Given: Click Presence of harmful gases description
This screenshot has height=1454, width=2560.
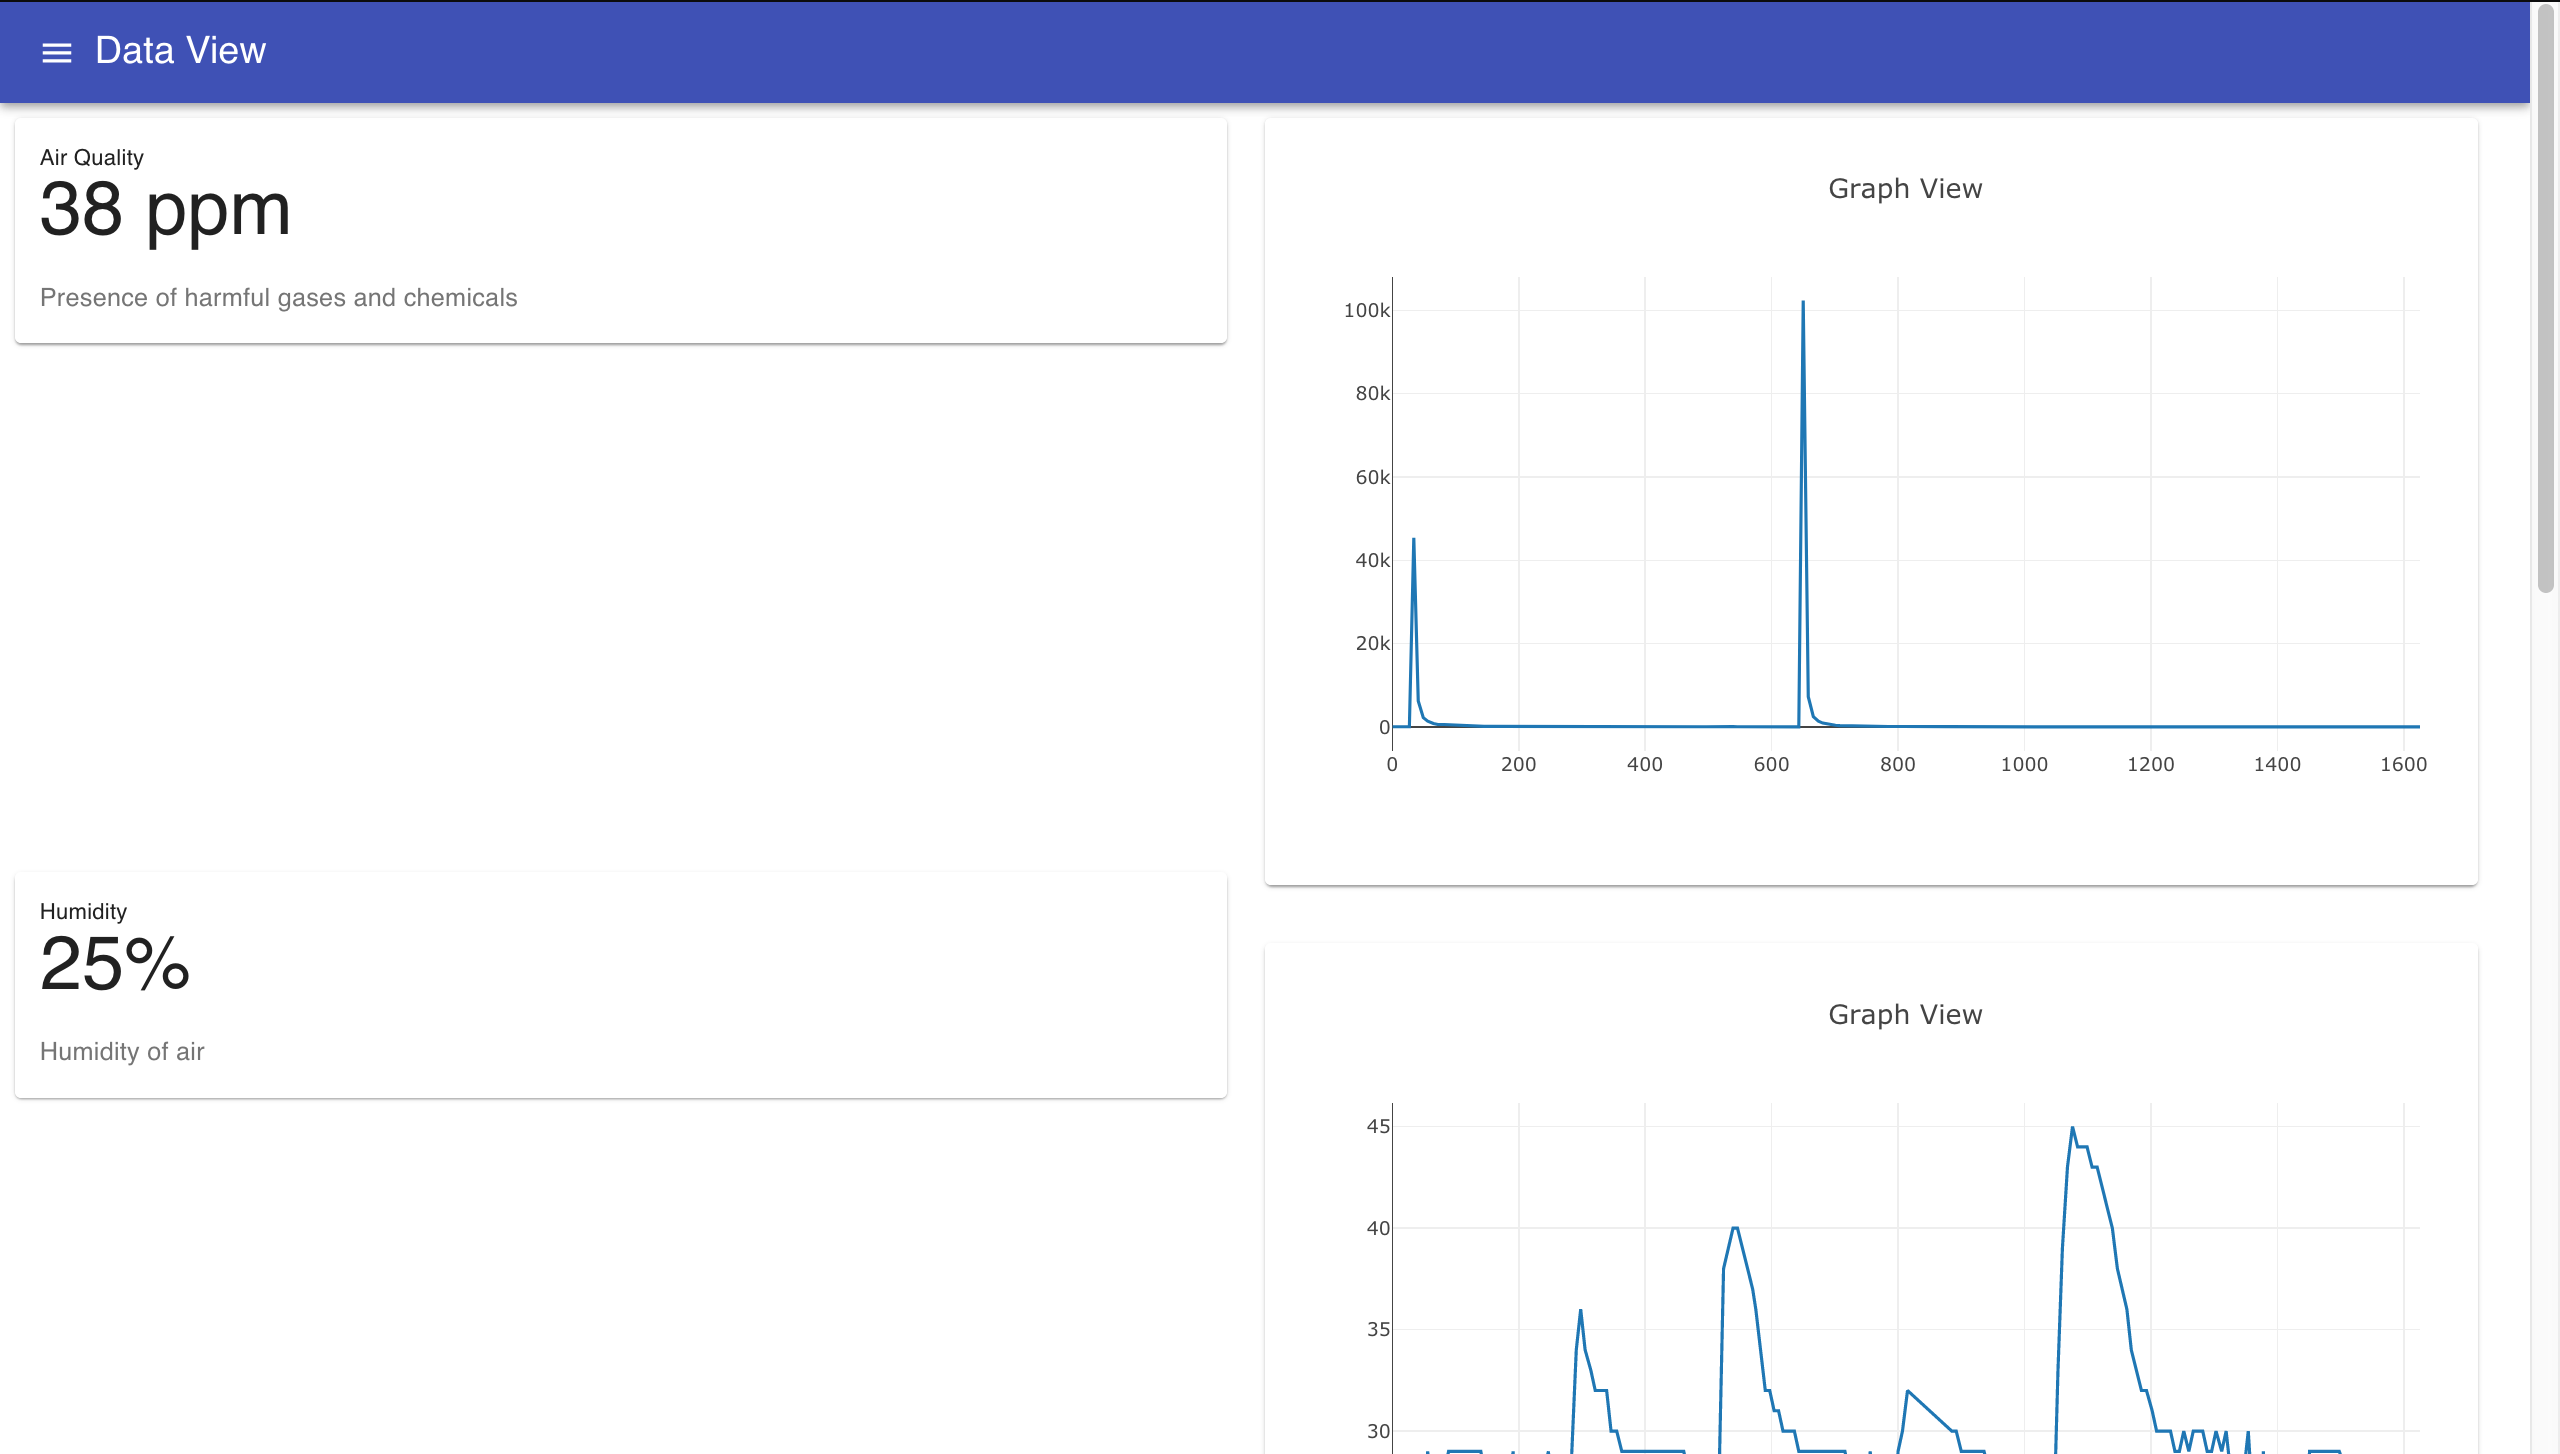Looking at the screenshot, I should click(278, 298).
